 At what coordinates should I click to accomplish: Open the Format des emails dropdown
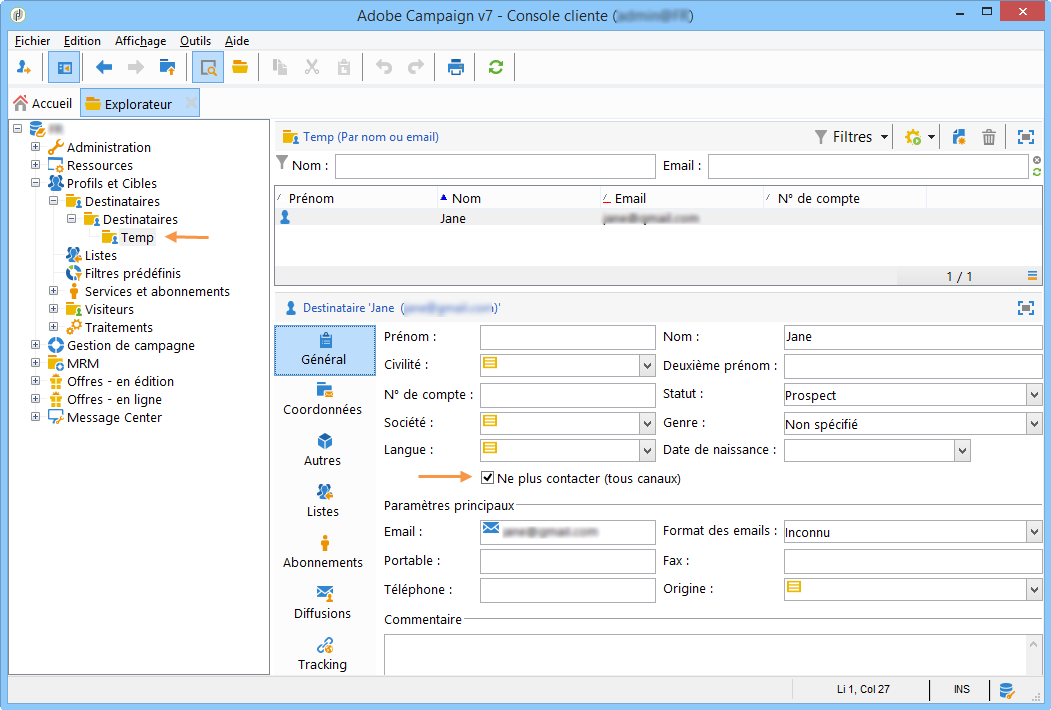pos(1034,532)
